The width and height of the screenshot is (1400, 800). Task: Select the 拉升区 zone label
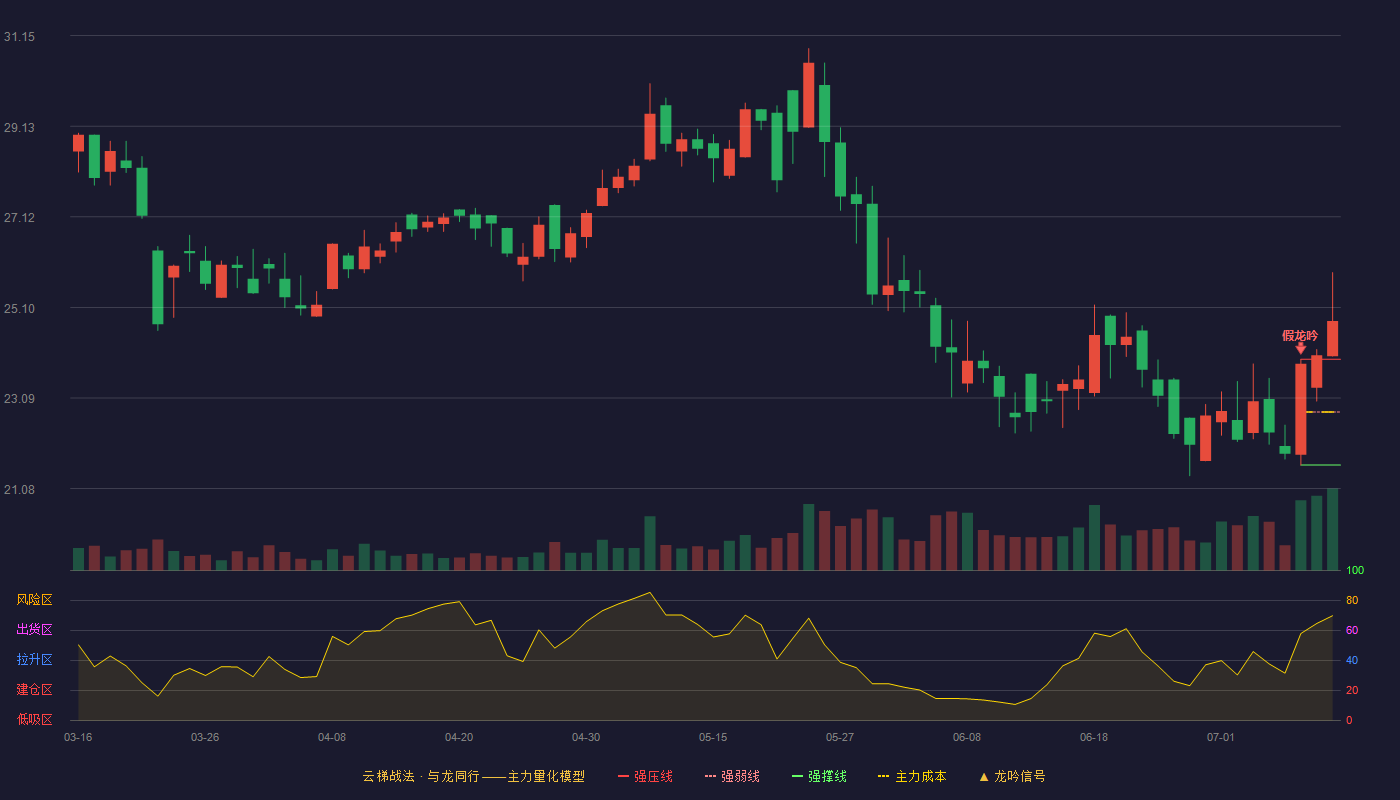[x=34, y=660]
